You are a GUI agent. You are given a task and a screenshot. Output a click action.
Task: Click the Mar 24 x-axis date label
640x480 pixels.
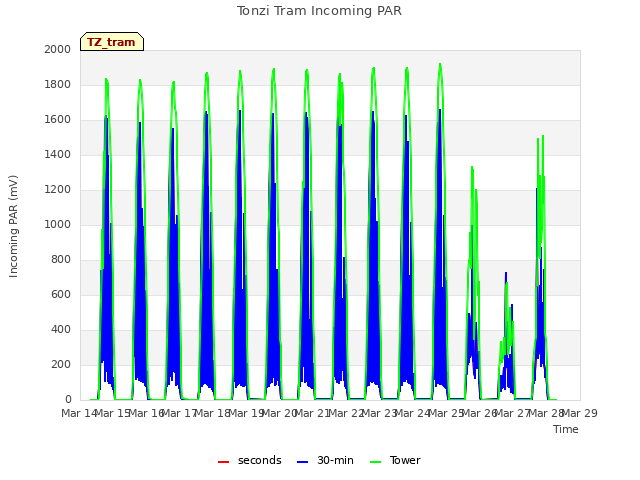pos(413,413)
